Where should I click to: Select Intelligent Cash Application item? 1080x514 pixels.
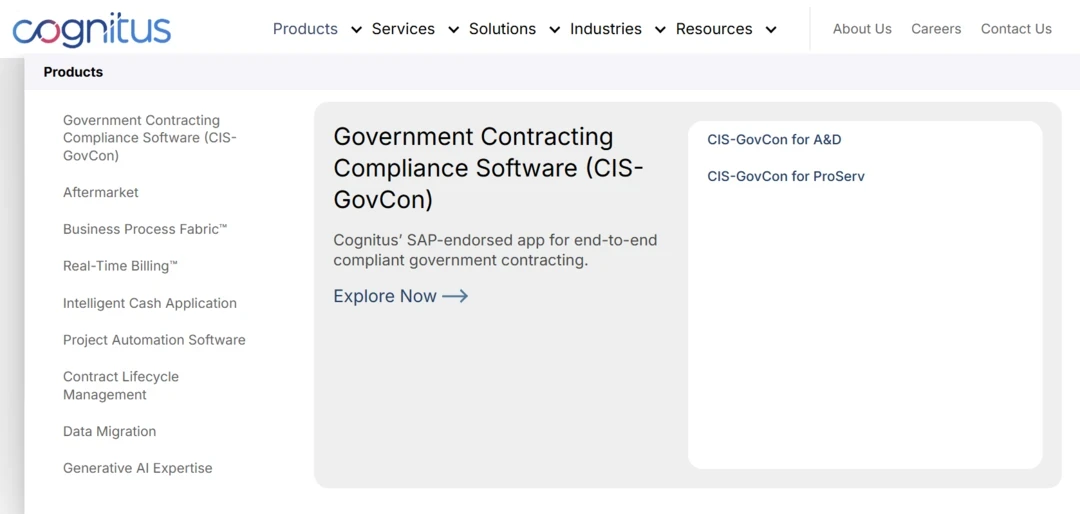[150, 303]
